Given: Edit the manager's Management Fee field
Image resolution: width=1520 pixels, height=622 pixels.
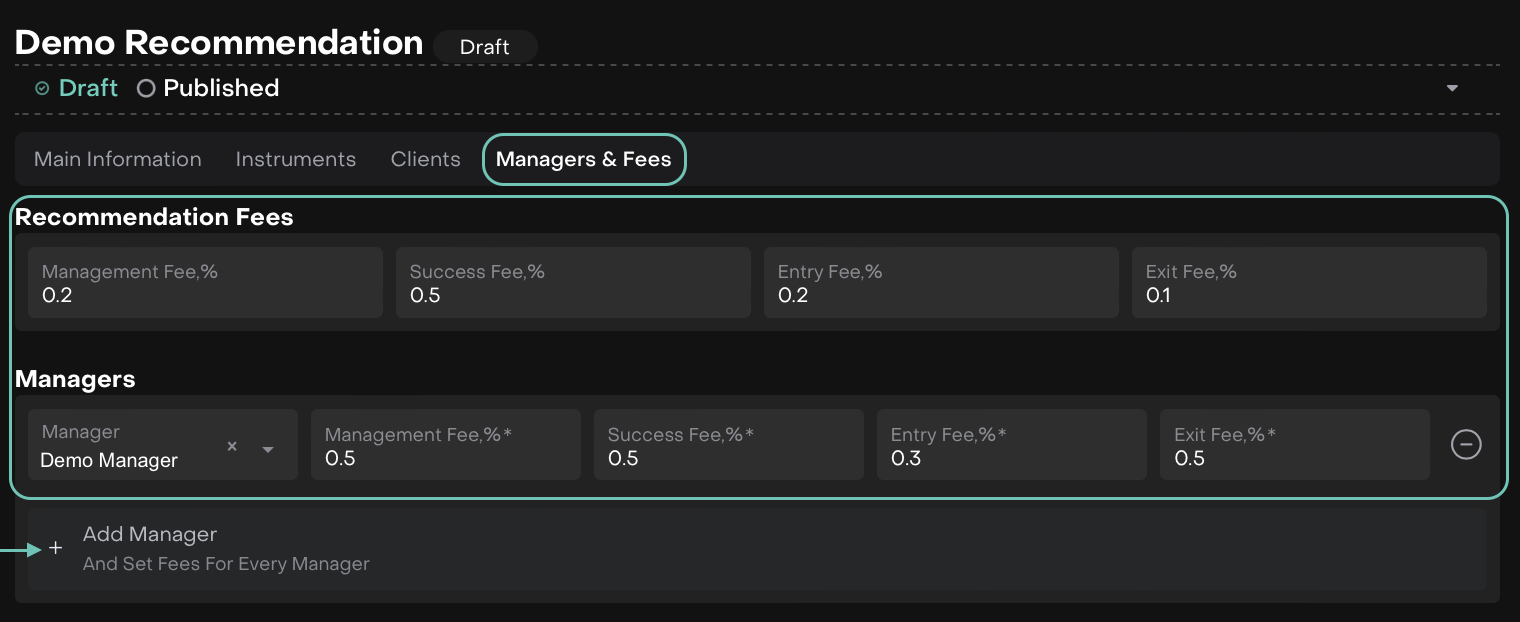Looking at the screenshot, I should 446,446.
